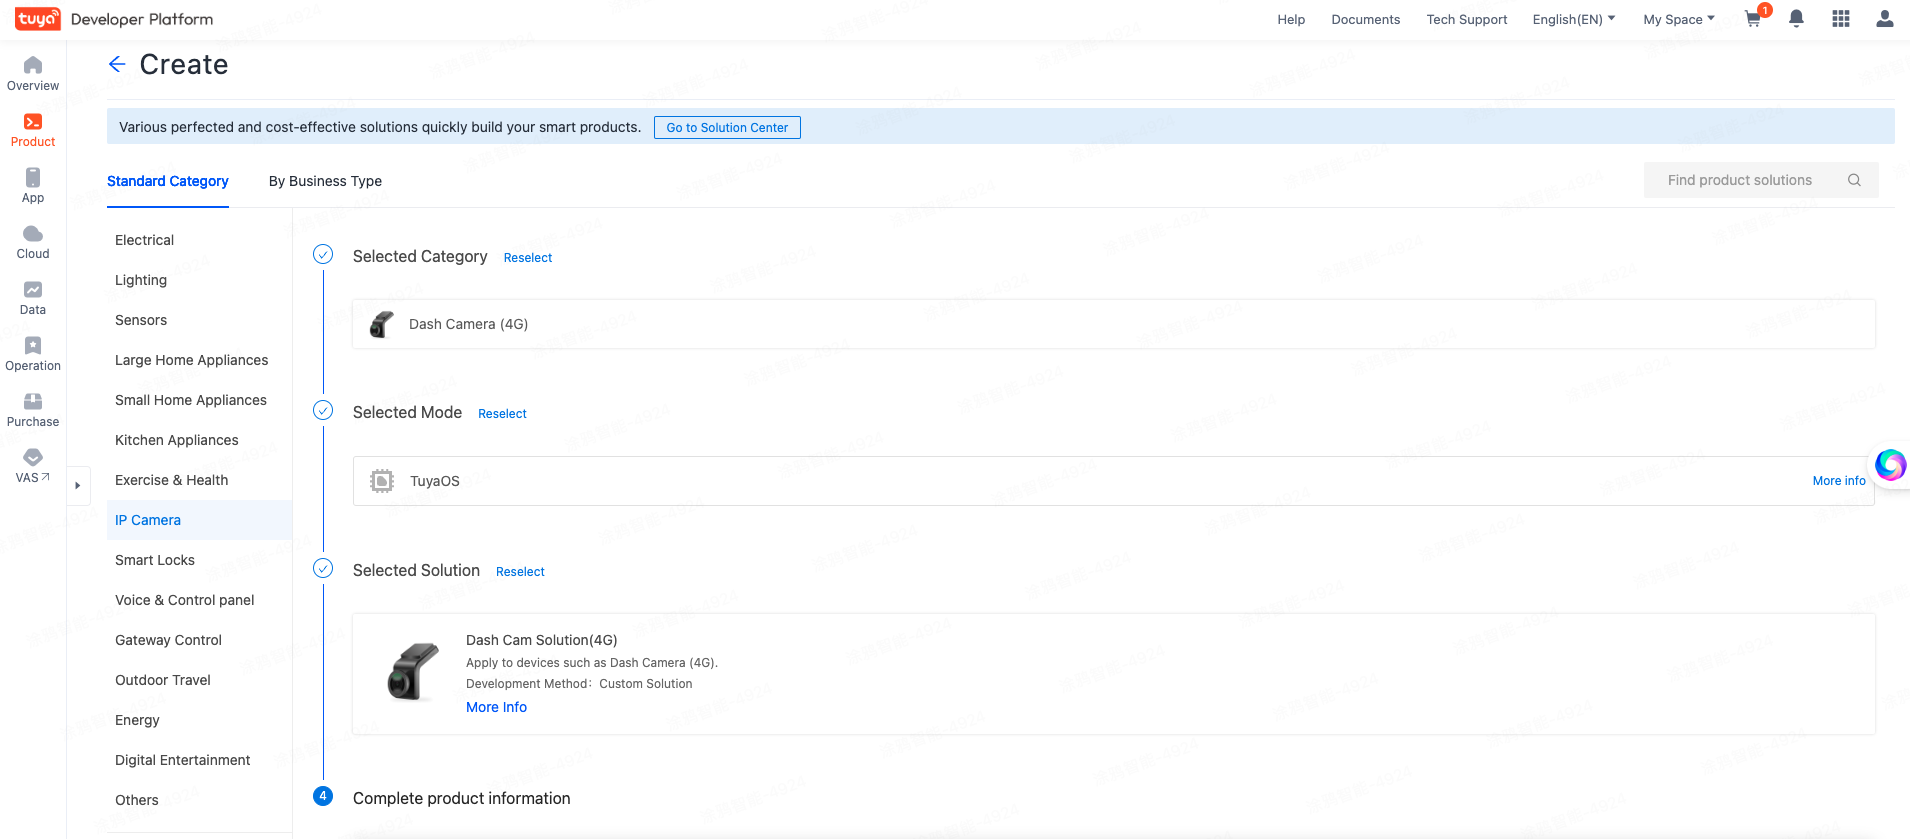Viewport: 1910px width, 839px height.
Task: Open the Product sidebar section
Action: [33, 130]
